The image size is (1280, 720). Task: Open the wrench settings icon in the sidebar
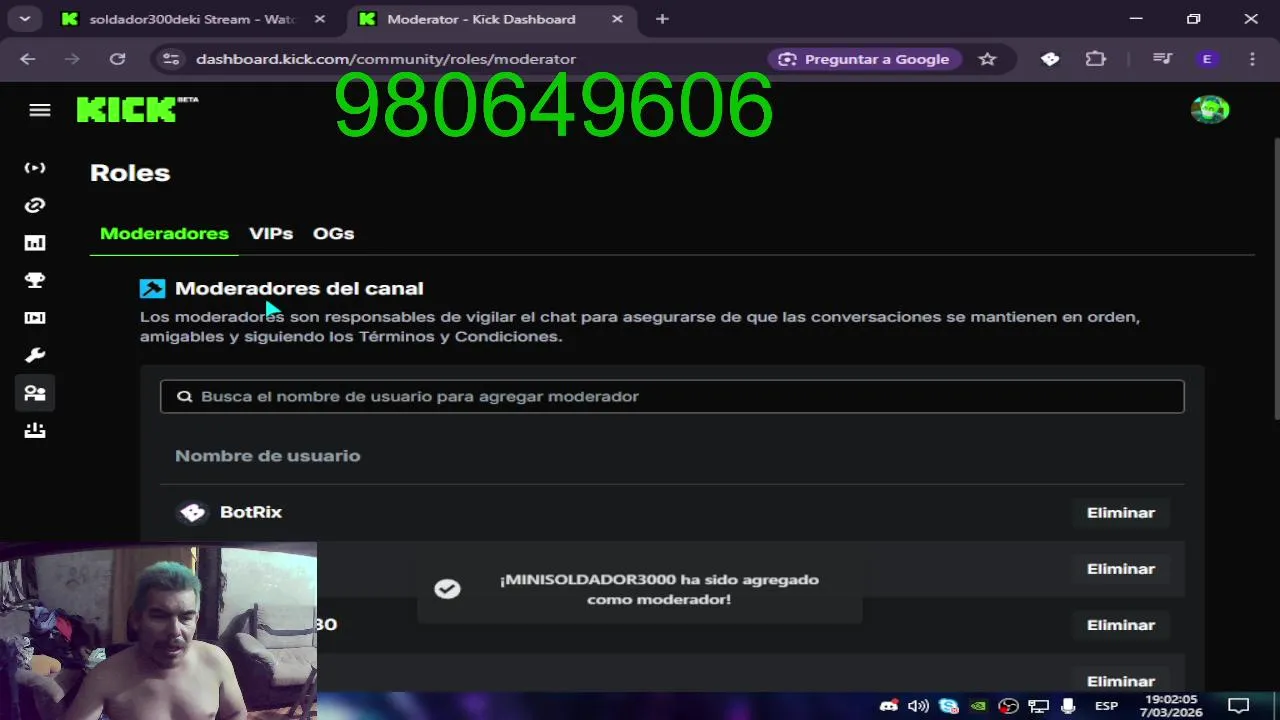35,355
